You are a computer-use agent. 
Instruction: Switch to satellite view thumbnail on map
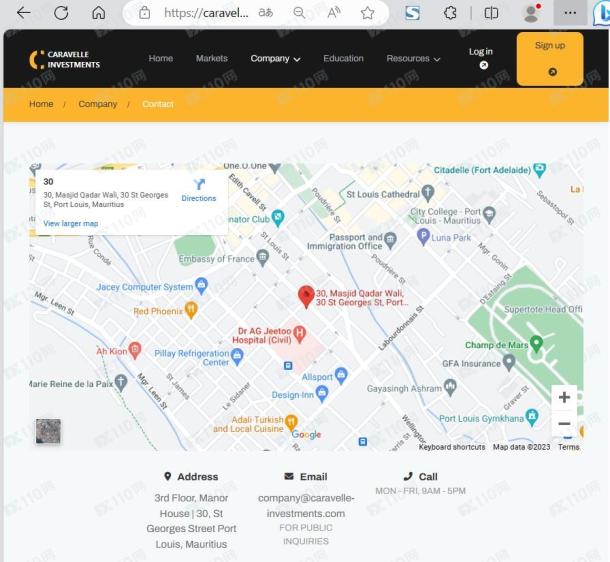tap(48, 431)
